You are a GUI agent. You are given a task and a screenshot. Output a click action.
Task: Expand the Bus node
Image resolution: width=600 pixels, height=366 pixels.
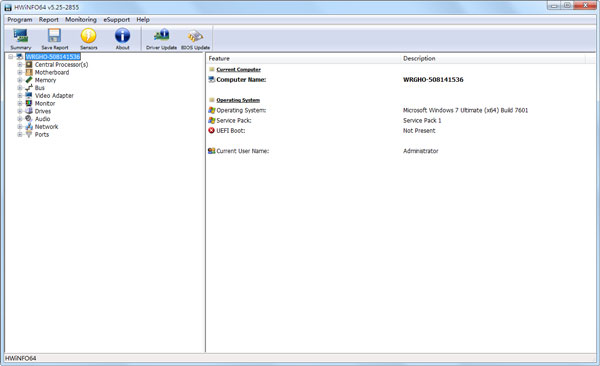click(20, 88)
